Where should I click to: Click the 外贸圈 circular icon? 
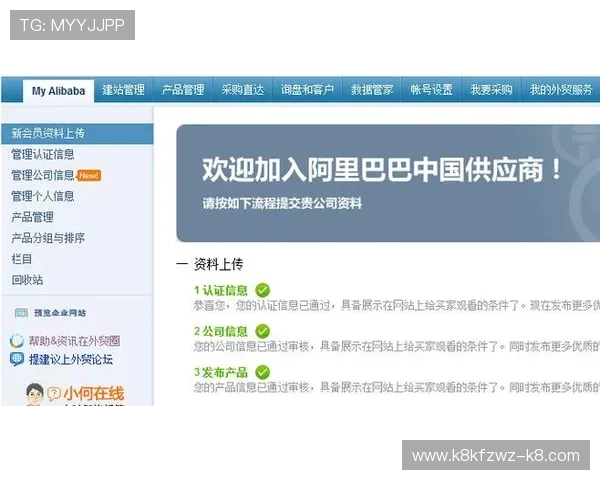click(x=17, y=341)
